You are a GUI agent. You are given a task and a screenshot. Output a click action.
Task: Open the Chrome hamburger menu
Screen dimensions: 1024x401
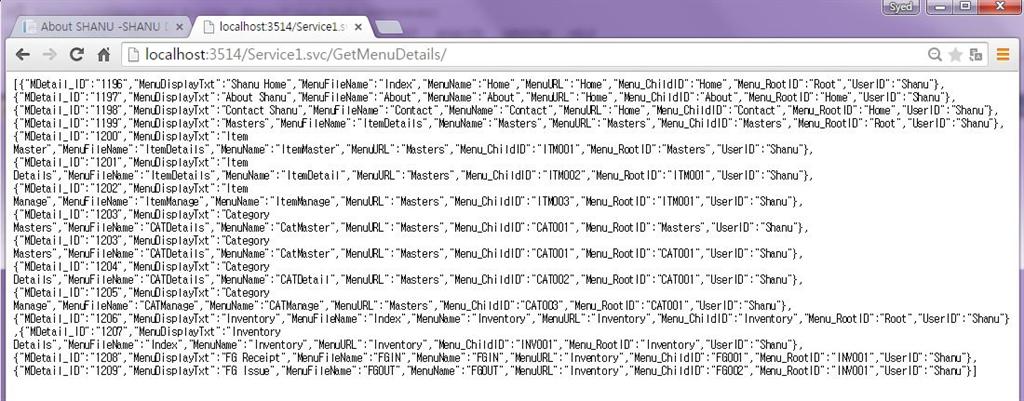click(1003, 55)
